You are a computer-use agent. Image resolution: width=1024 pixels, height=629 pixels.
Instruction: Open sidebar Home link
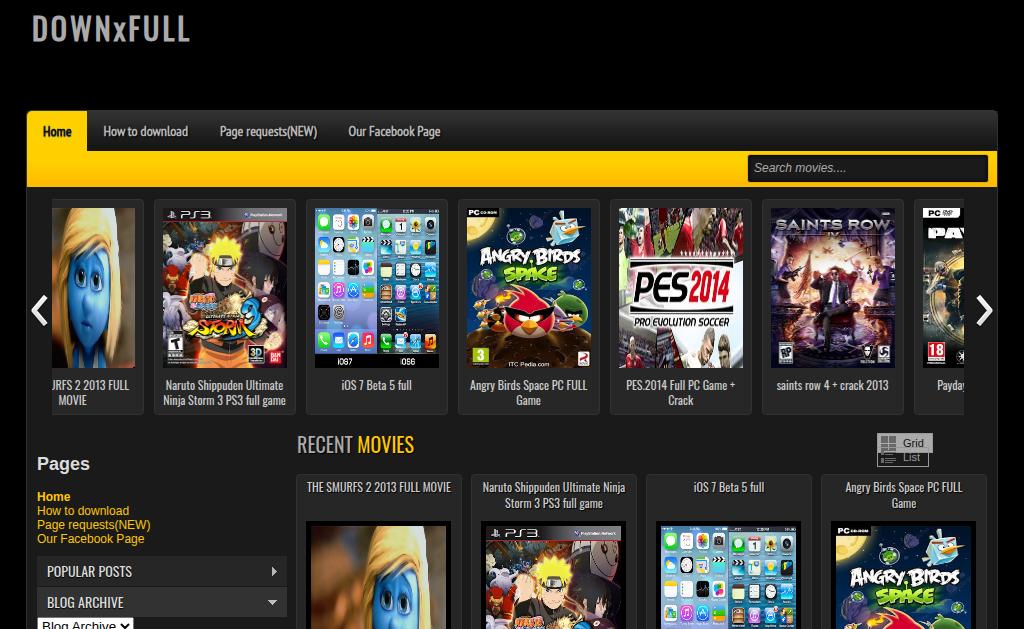point(54,496)
